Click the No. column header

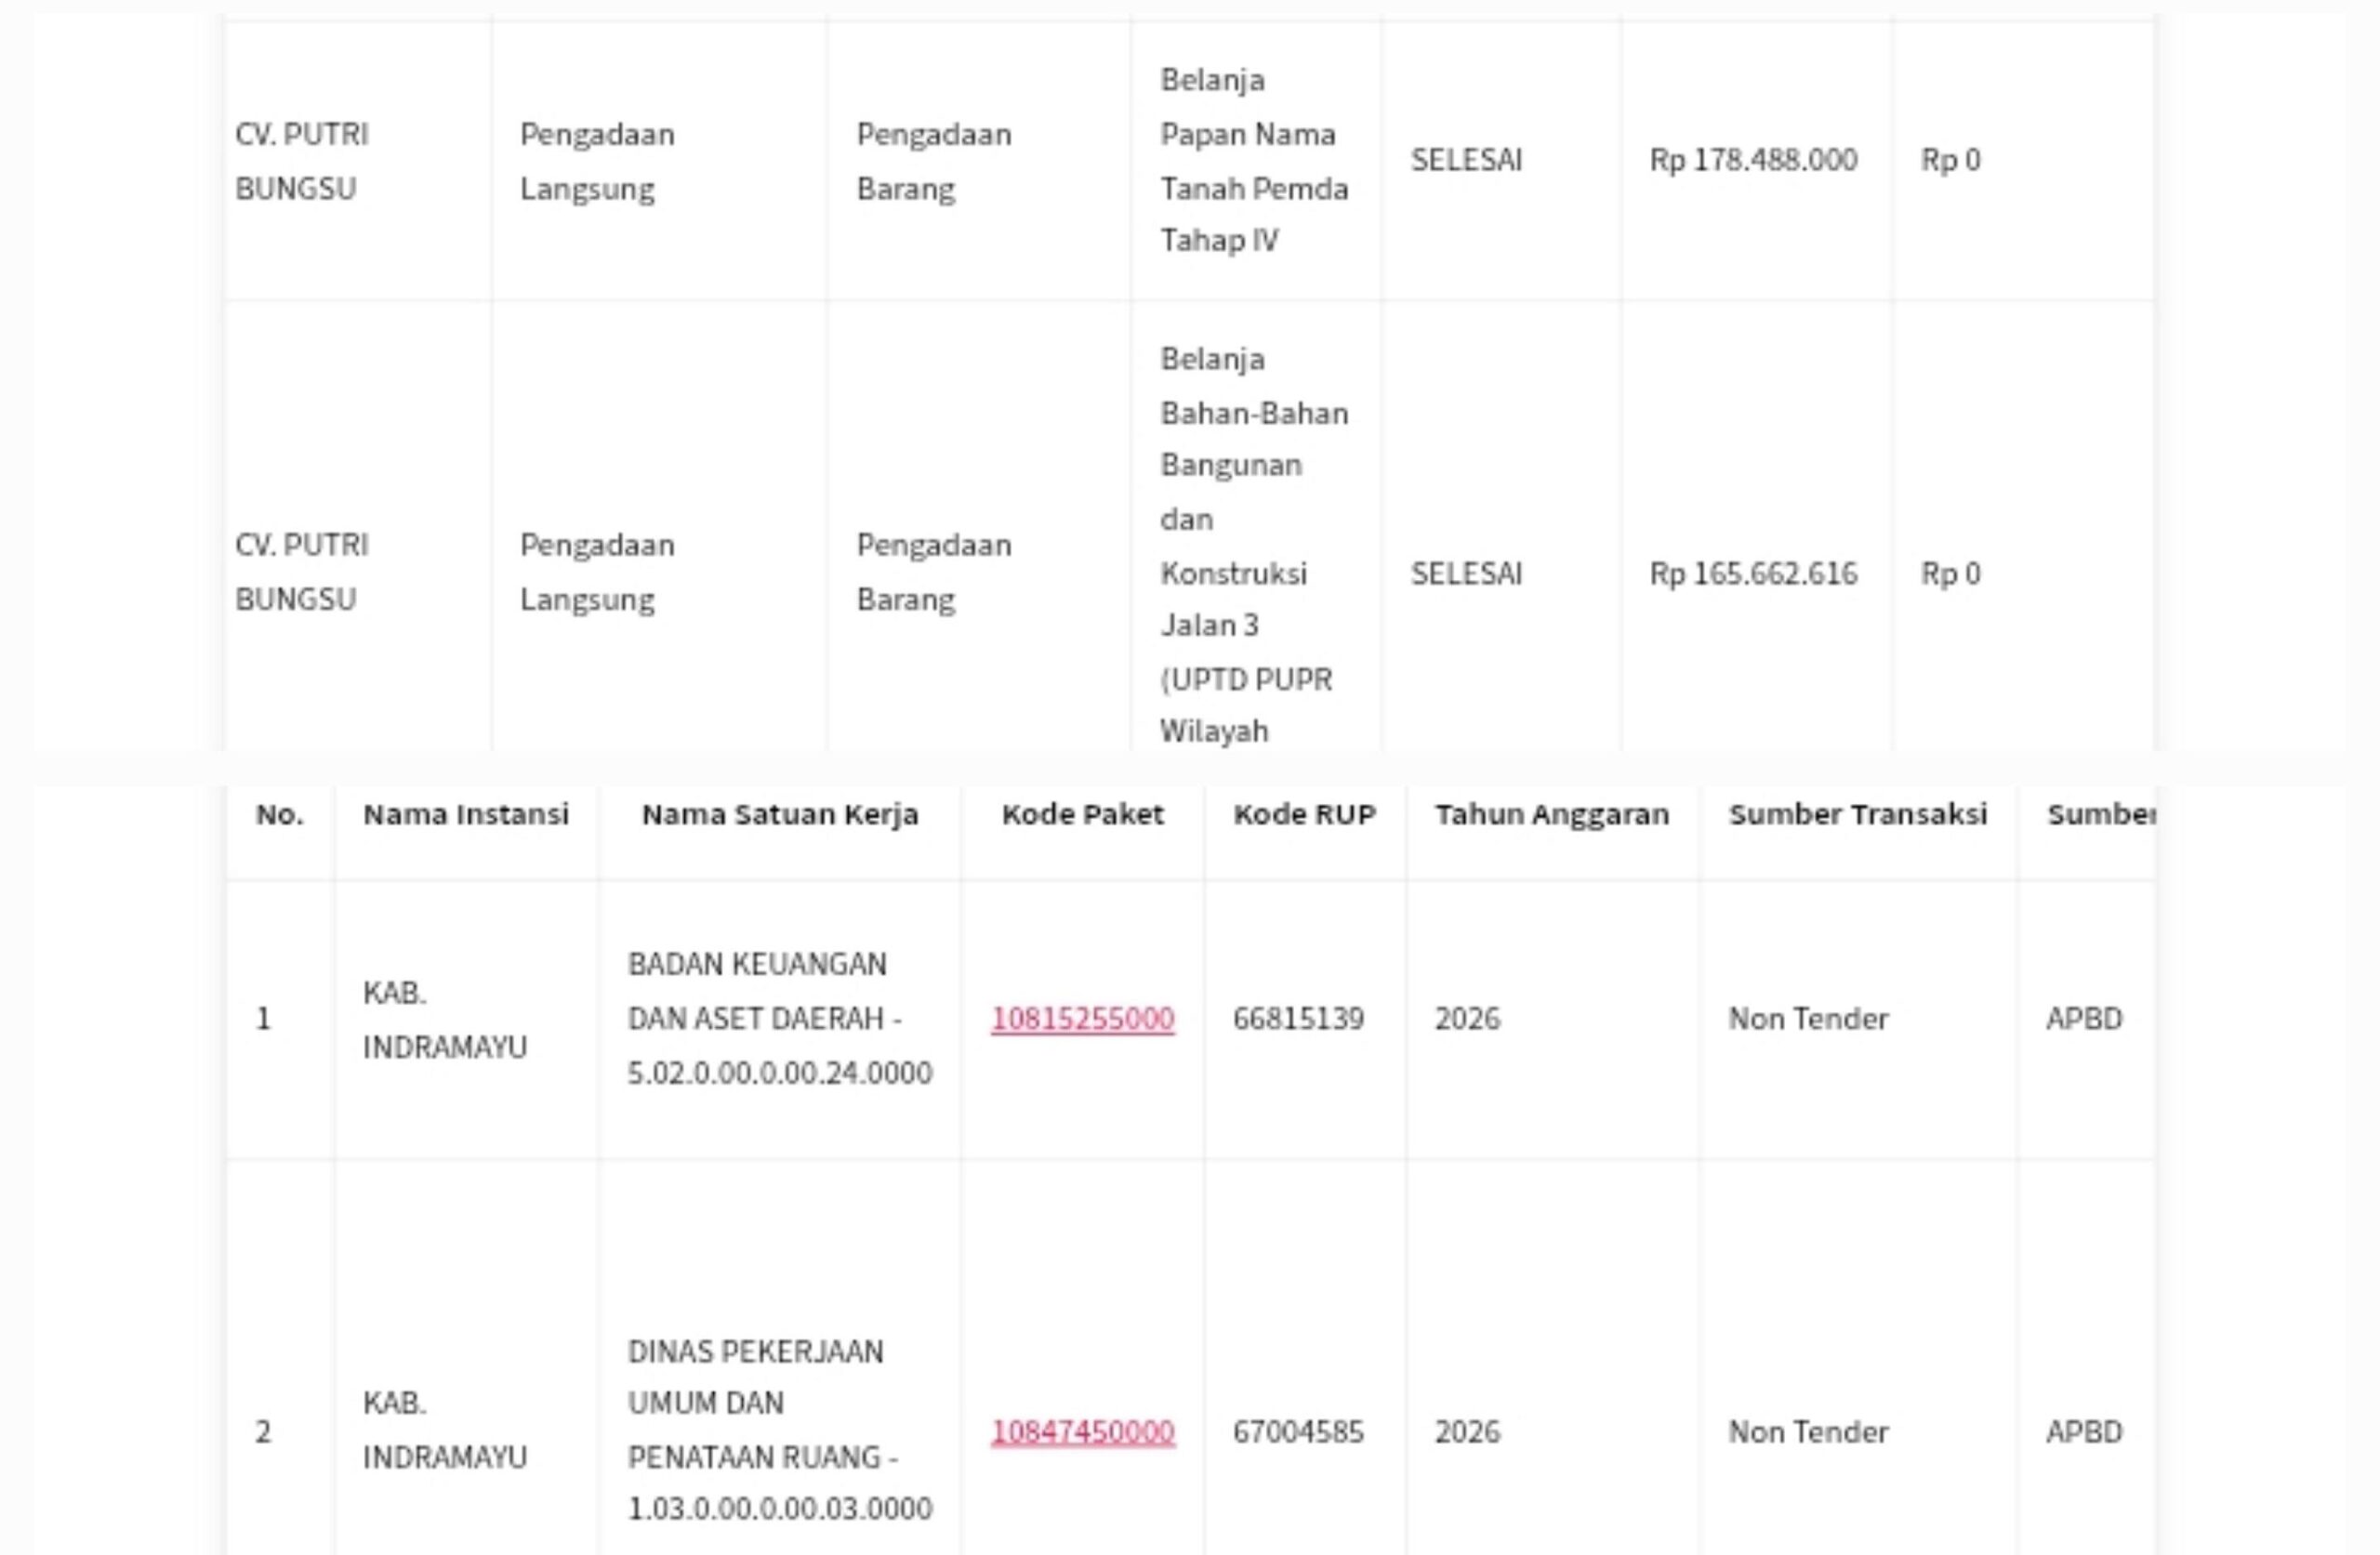pyautogui.click(x=279, y=814)
